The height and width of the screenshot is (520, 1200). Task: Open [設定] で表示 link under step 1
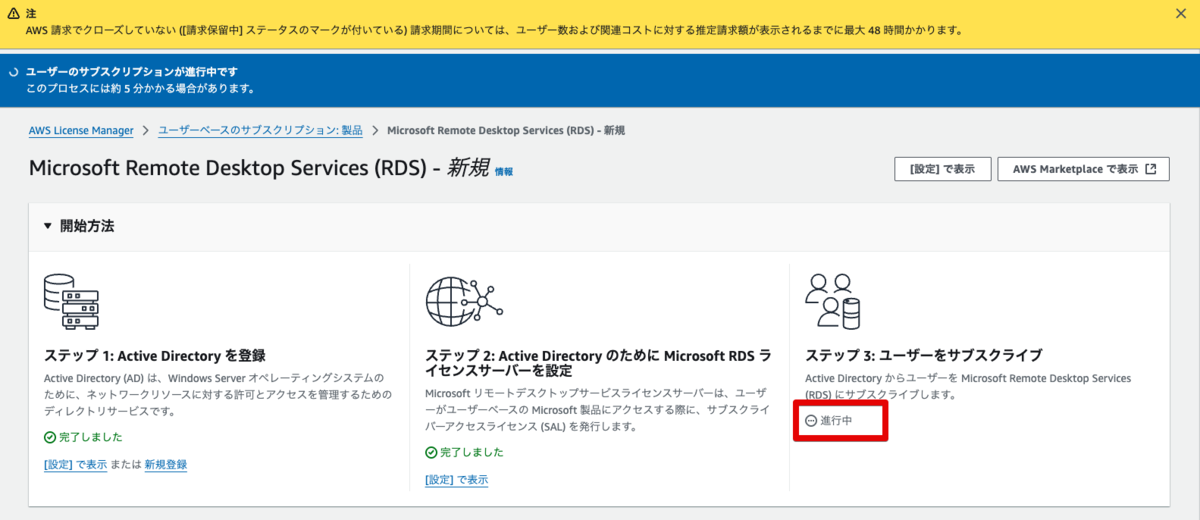76,465
